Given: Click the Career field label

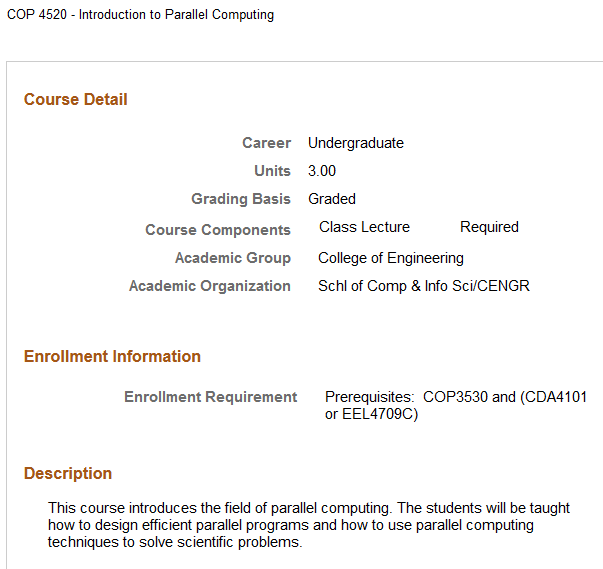Looking at the screenshot, I should point(266,143).
